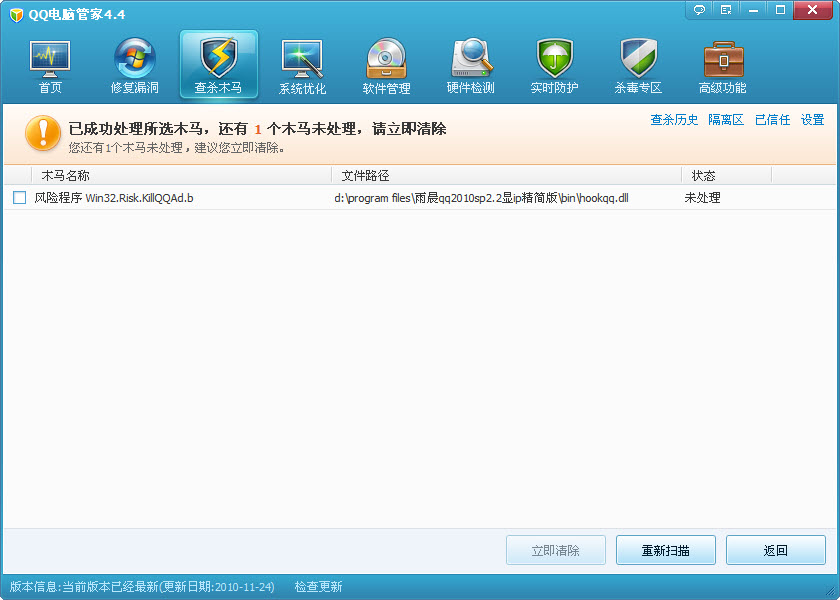Click the version info text 2010-11-24
Viewport: 840px width, 600px height.
click(x=142, y=587)
